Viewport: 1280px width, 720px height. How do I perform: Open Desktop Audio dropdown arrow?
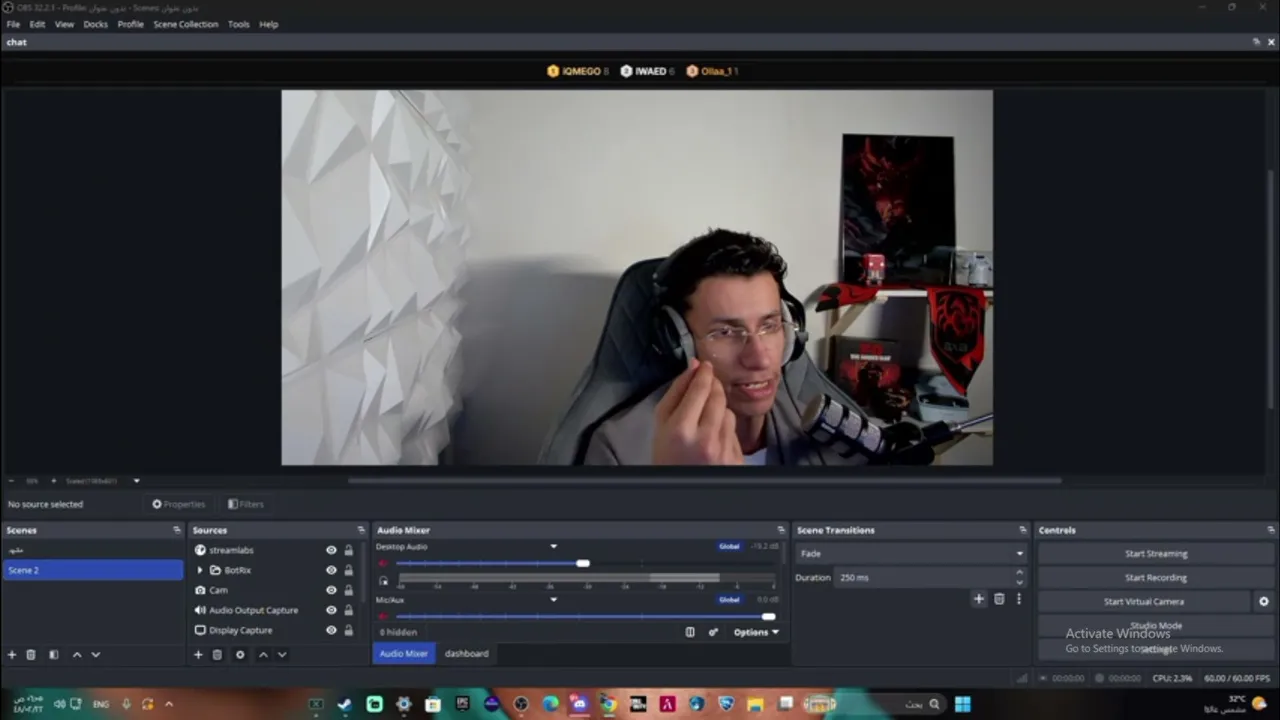[553, 547]
